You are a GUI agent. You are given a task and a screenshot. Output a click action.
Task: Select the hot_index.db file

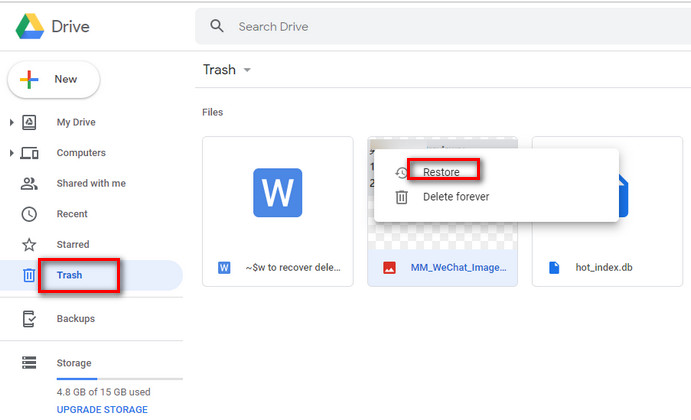pyautogui.click(x=606, y=268)
